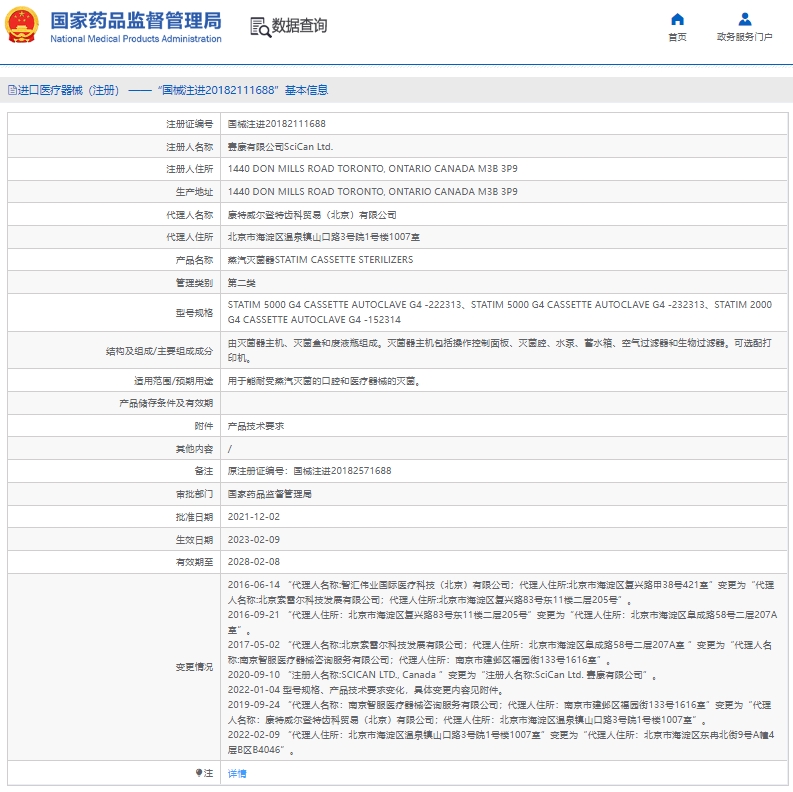Image resolution: width=793 pixels, height=792 pixels.
Task: Select approval date 2021-12-02
Action: pyautogui.click(x=253, y=516)
